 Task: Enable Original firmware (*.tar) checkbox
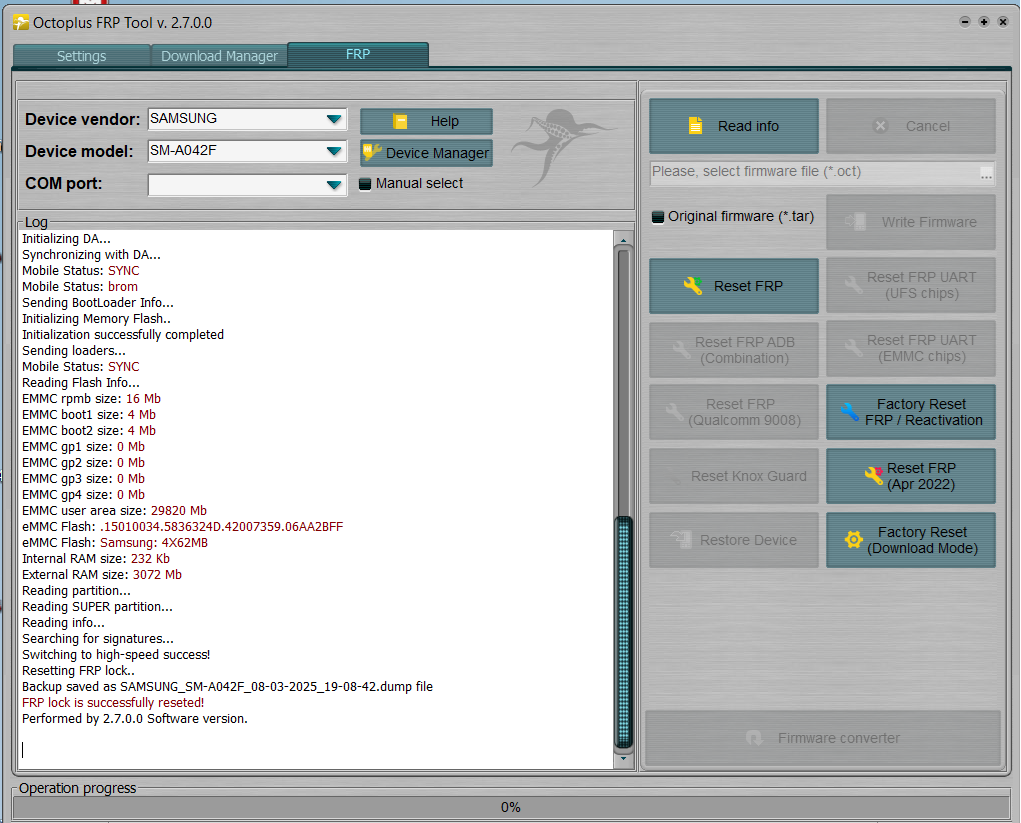(658, 217)
